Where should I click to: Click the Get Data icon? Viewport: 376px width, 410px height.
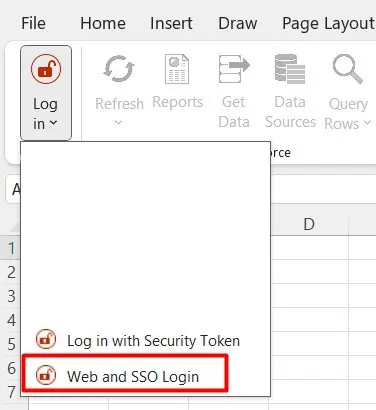(x=234, y=69)
